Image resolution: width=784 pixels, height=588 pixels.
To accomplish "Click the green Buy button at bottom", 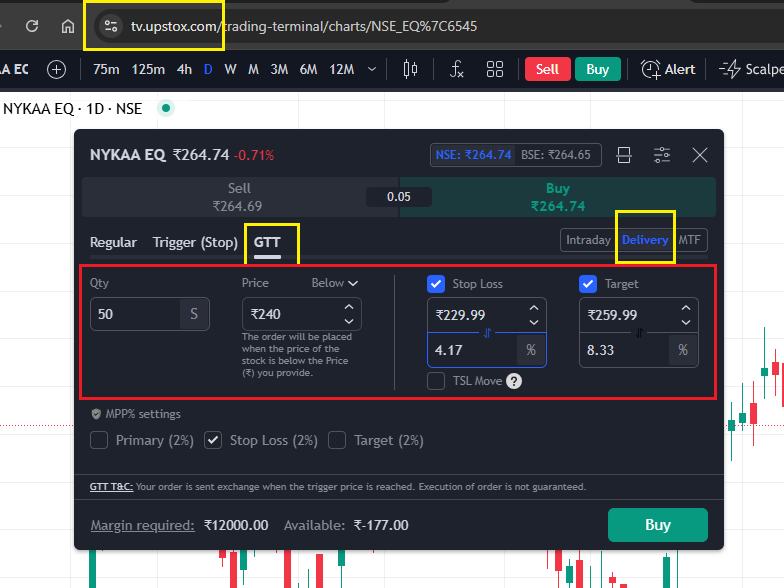I will 657,525.
